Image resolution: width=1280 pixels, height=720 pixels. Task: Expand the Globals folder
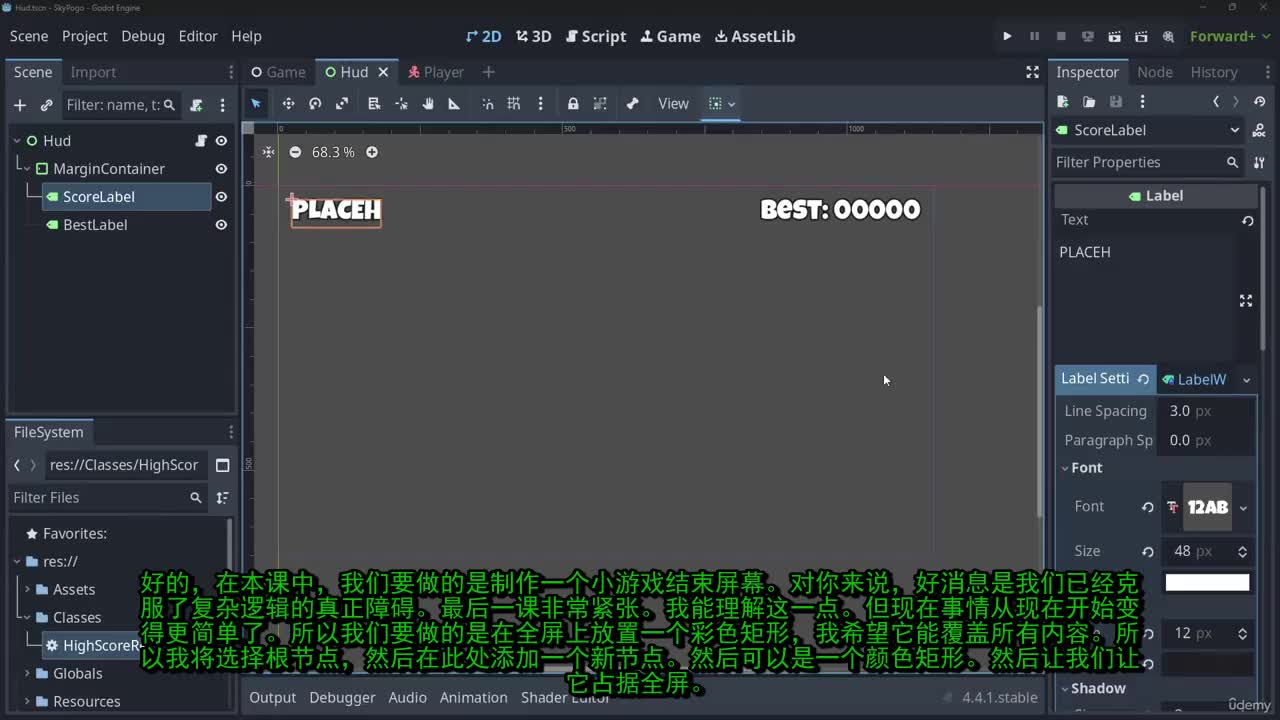27,674
